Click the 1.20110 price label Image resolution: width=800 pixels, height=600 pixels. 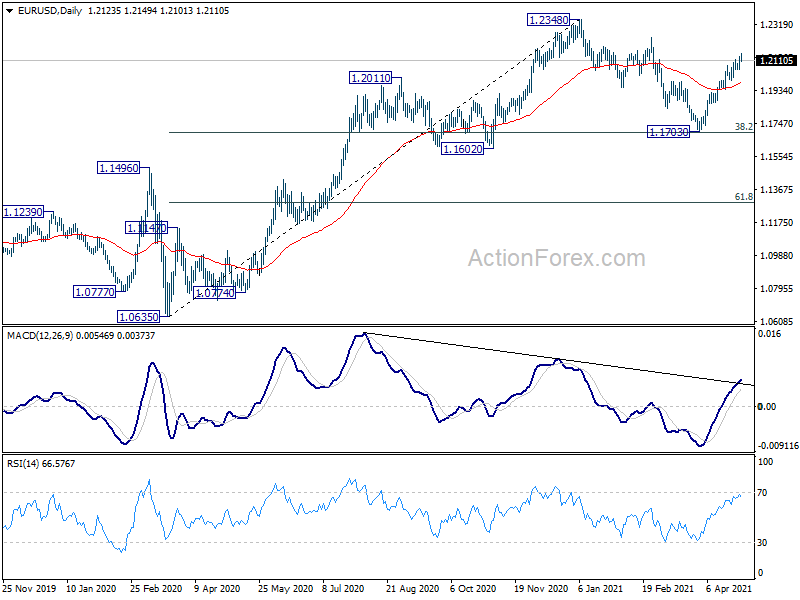(x=371, y=78)
